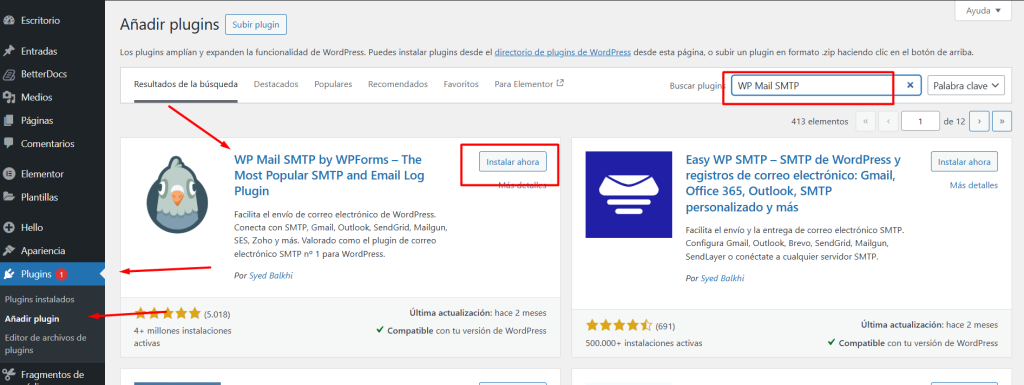1024x385 pixels.
Task: Click the Comentarios speech bubble icon
Action: (x=9, y=144)
